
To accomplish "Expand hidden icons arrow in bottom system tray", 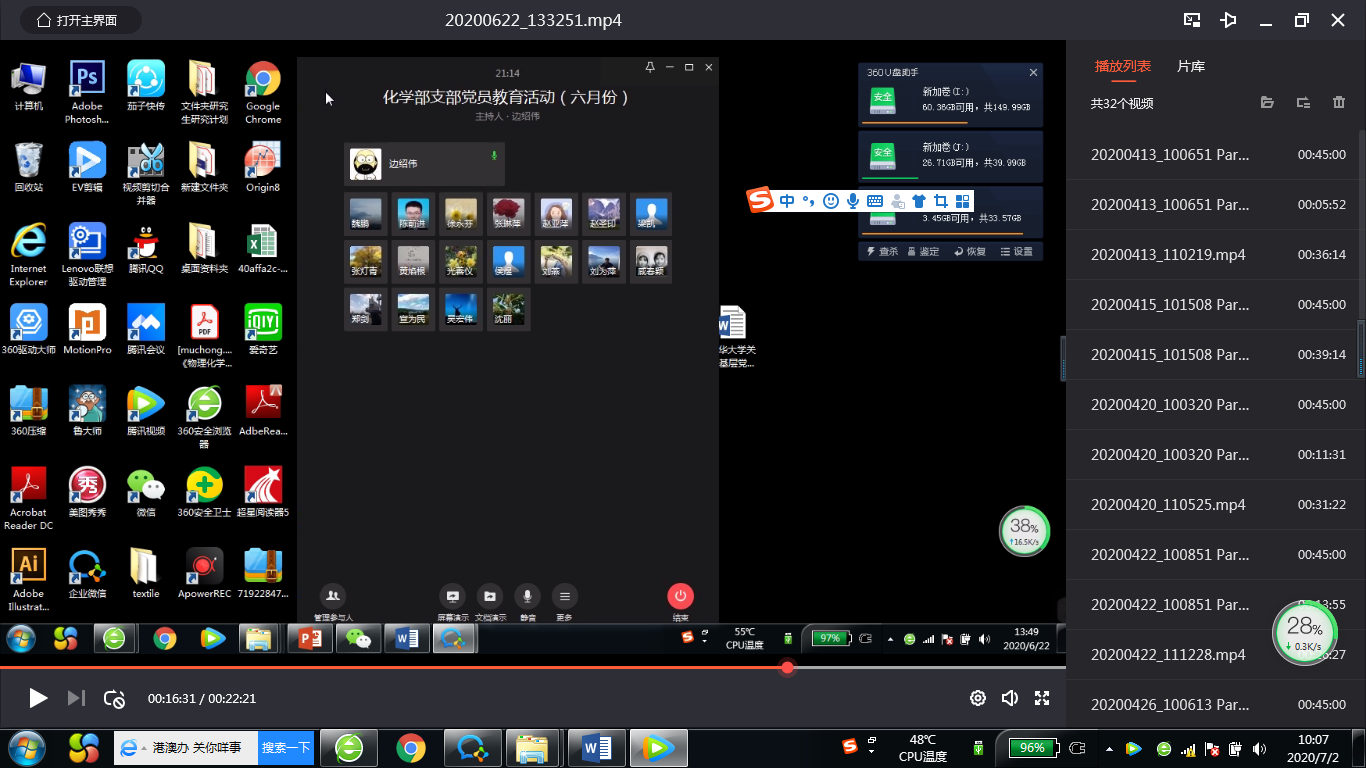I will coord(1109,748).
